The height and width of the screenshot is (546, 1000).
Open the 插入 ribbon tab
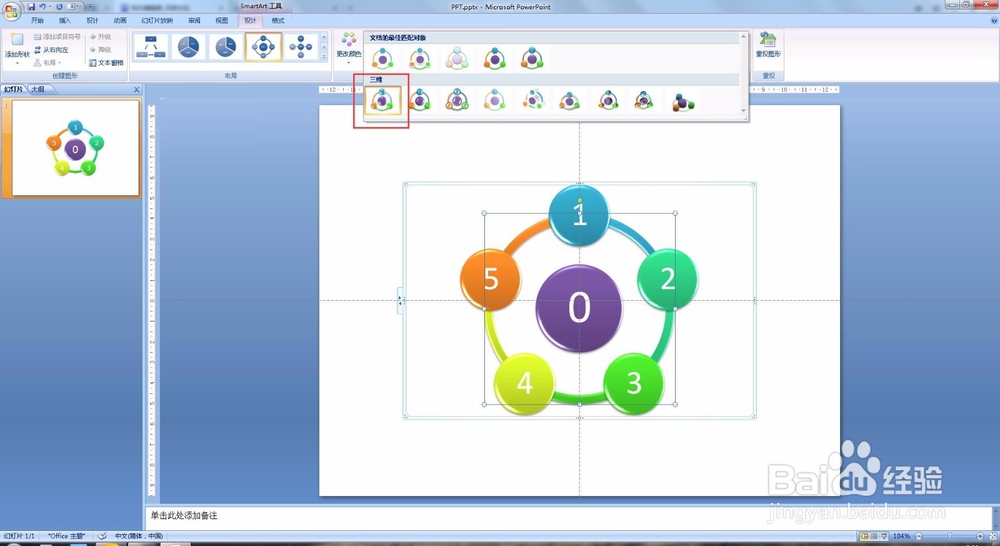pos(65,20)
